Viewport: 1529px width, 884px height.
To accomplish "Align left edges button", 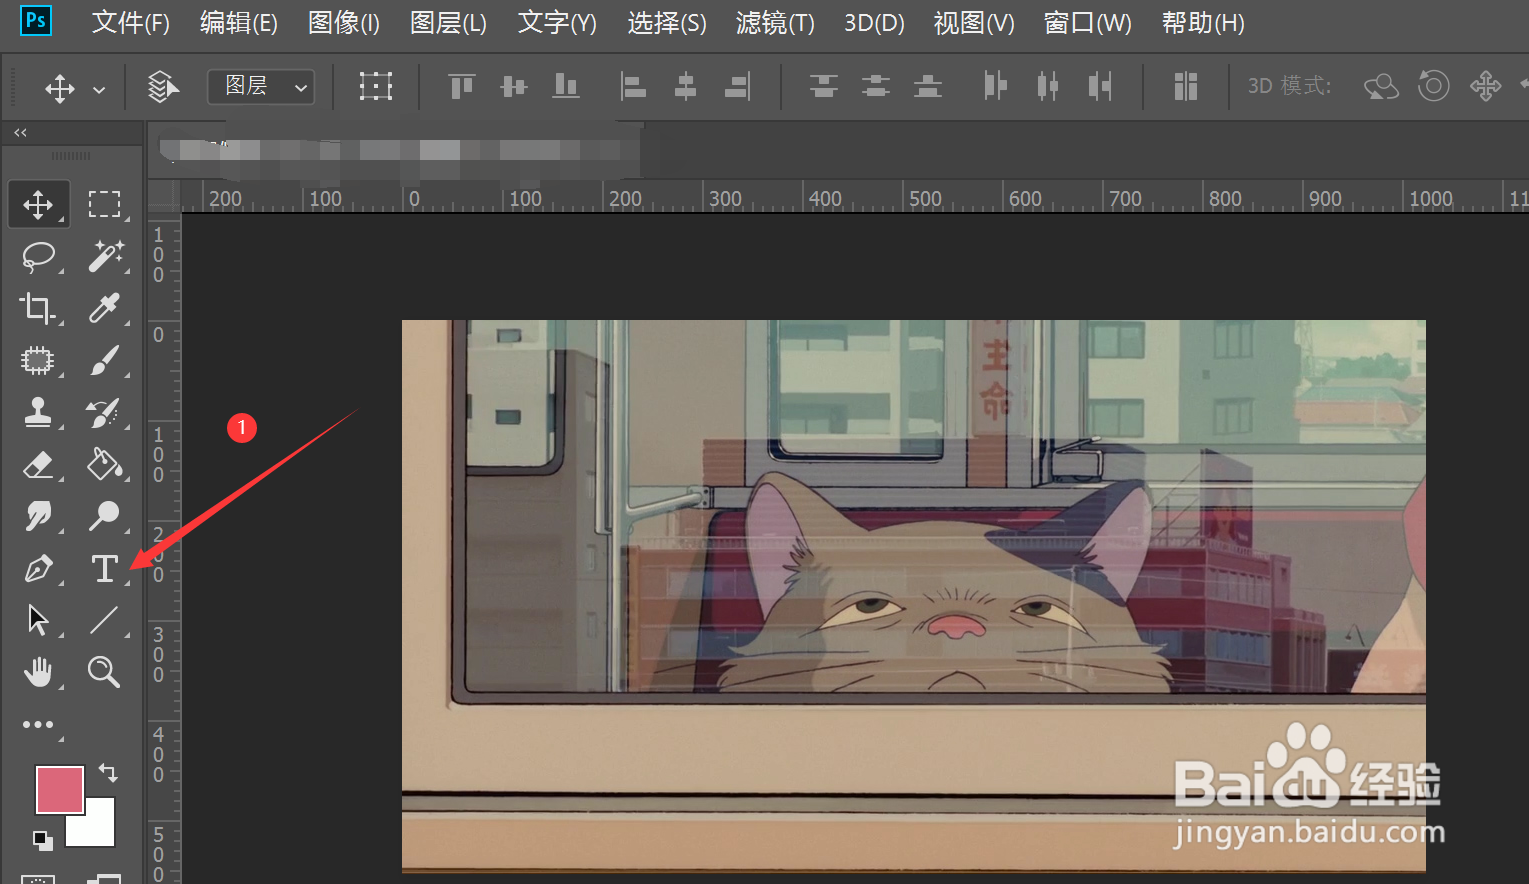I will [633, 87].
